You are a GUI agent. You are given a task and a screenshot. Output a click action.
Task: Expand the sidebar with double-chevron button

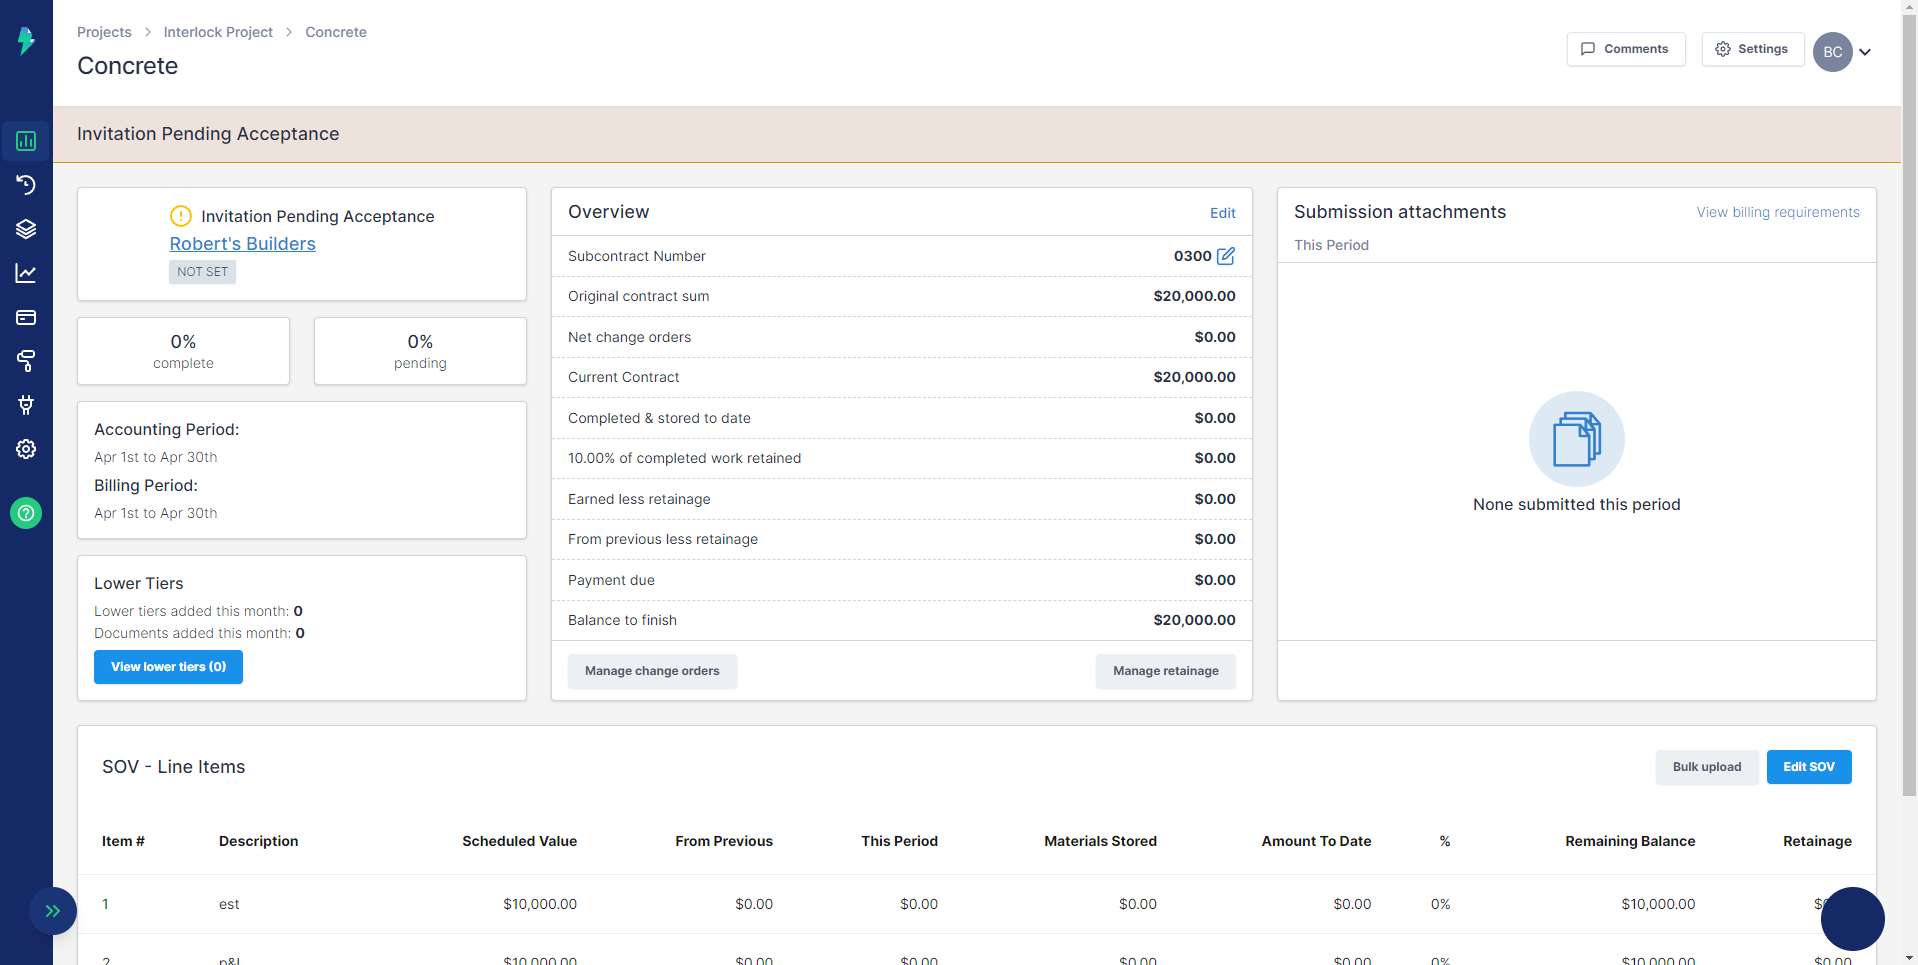[x=53, y=911]
